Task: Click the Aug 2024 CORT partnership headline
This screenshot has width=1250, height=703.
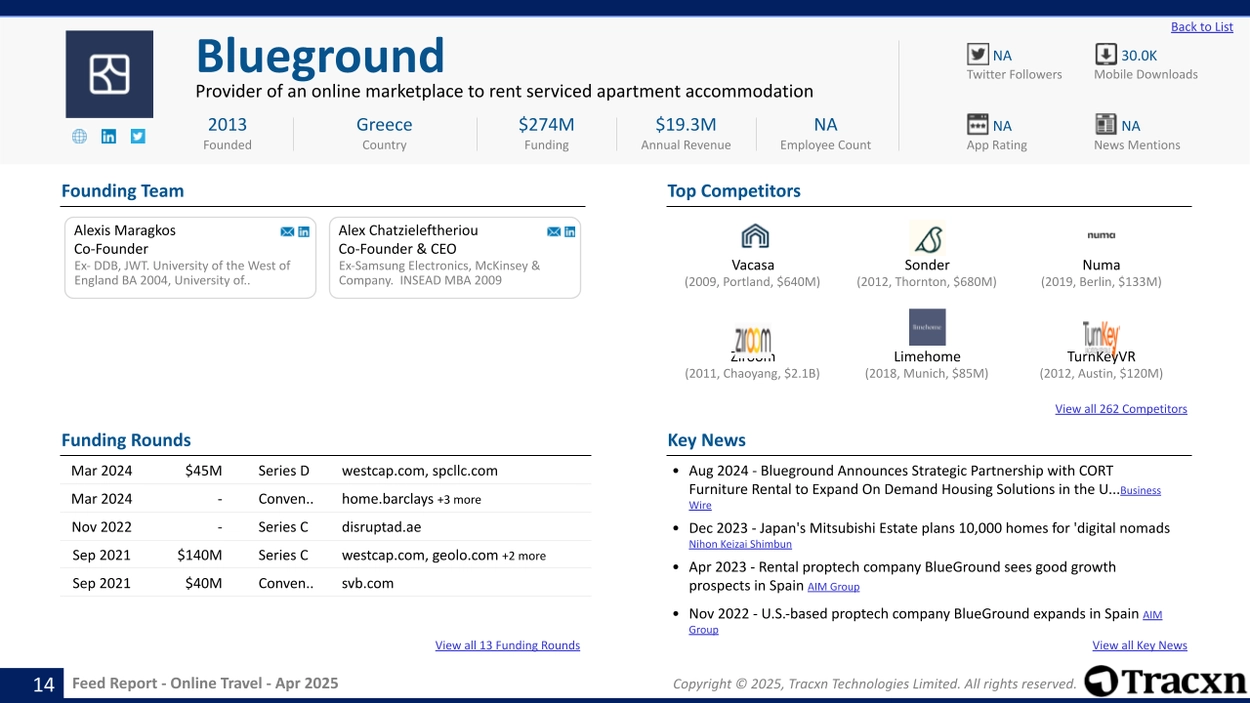Action: [903, 480]
